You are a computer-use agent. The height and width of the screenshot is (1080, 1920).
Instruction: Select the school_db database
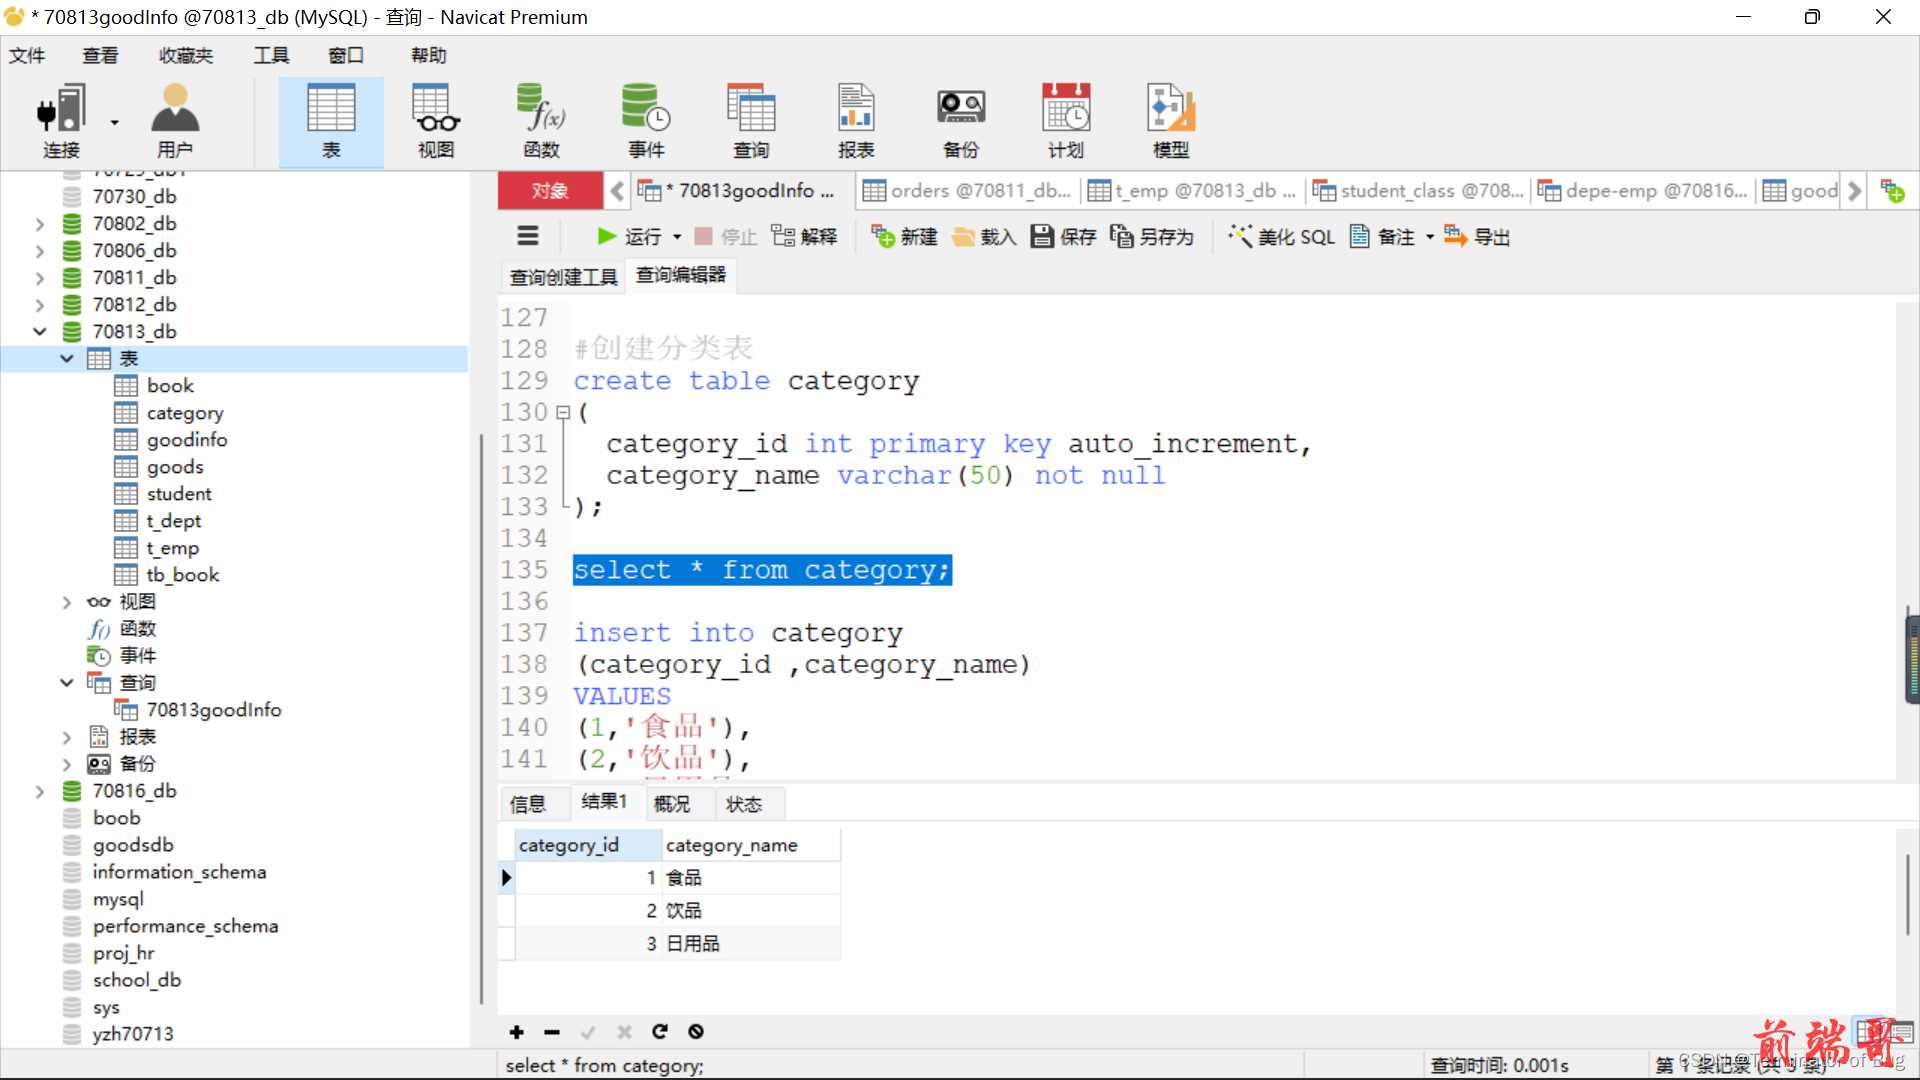(137, 980)
